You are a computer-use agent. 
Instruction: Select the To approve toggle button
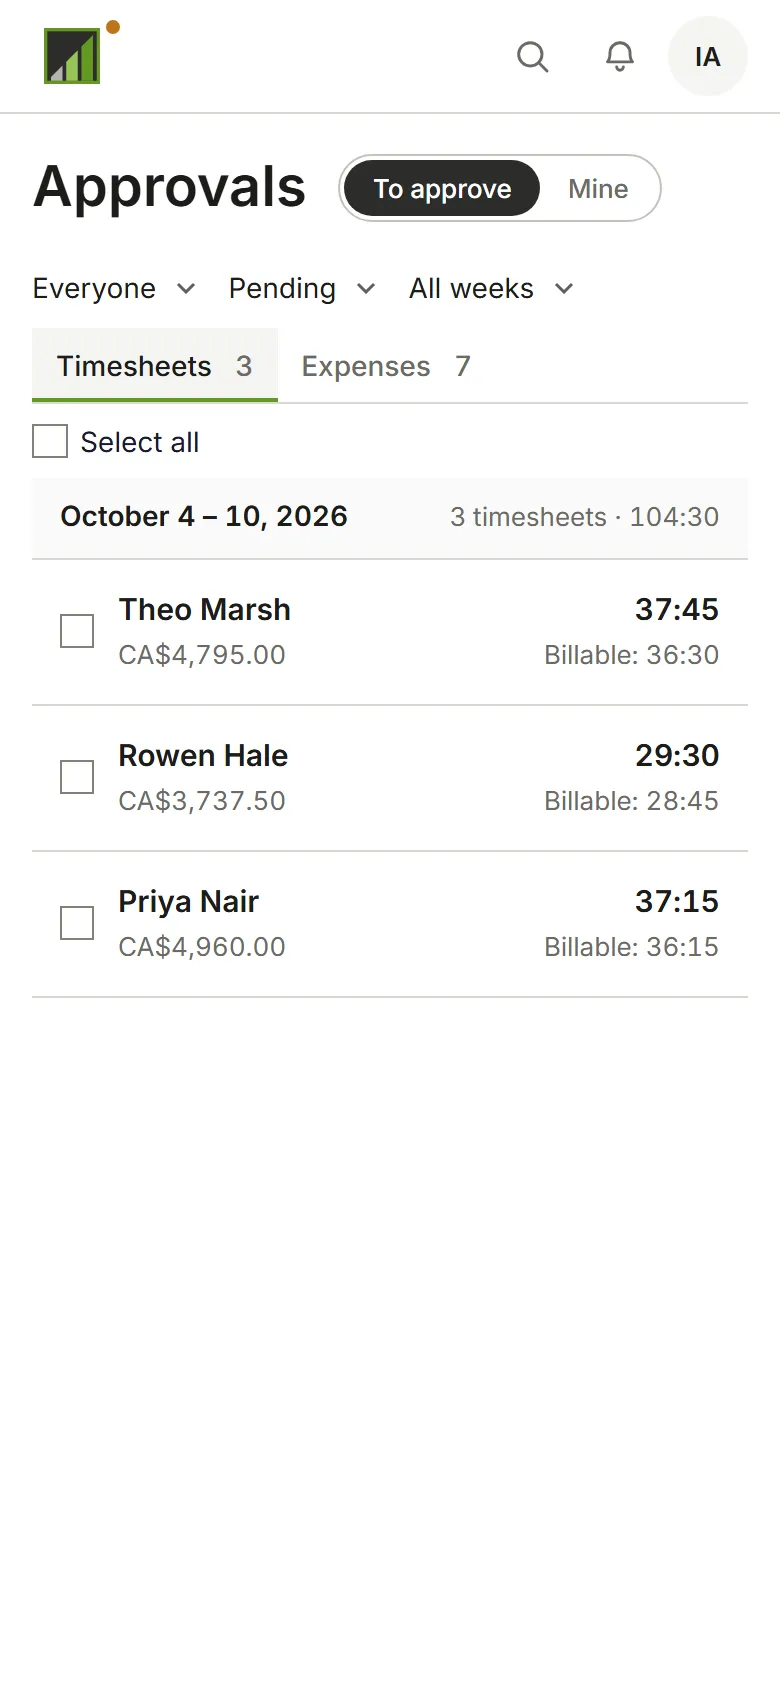[x=442, y=189]
